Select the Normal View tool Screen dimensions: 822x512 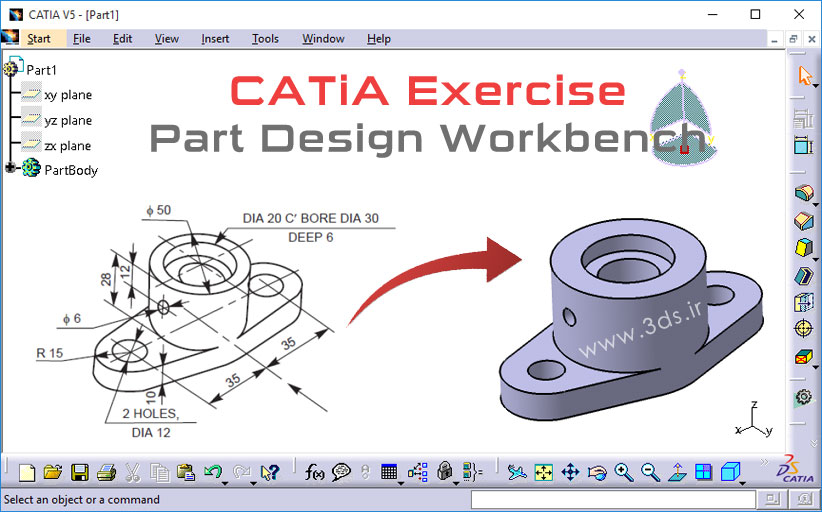pyautogui.click(x=677, y=473)
